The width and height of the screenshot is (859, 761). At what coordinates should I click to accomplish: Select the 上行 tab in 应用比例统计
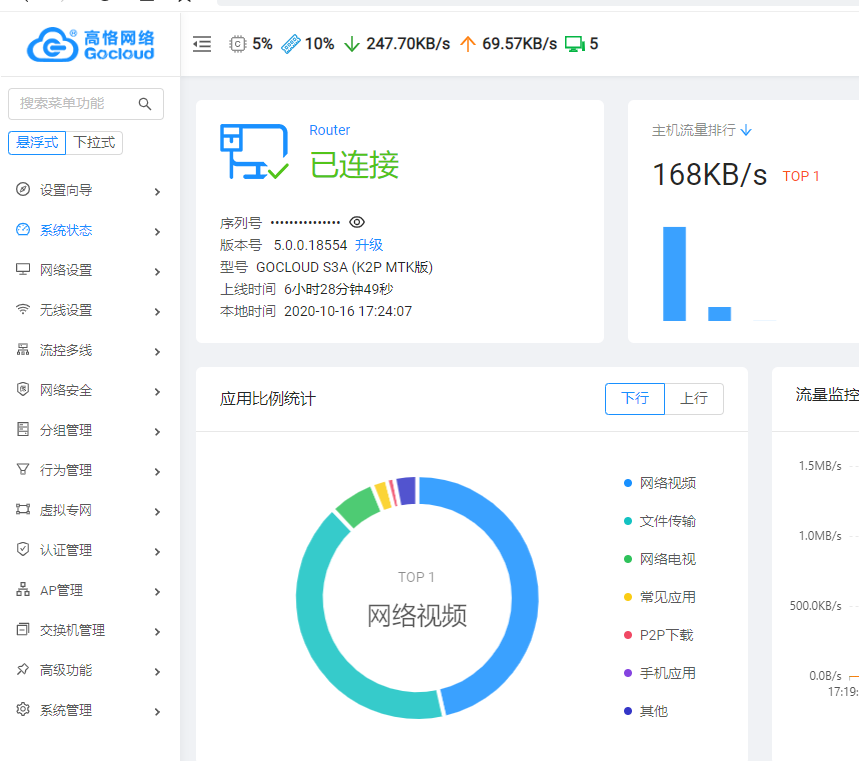coord(694,398)
